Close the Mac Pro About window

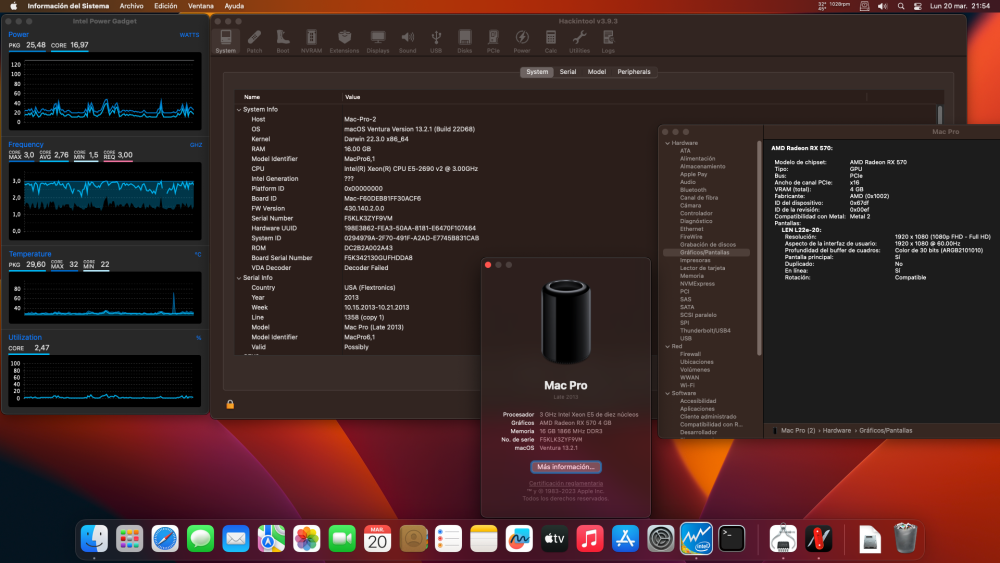click(x=488, y=265)
